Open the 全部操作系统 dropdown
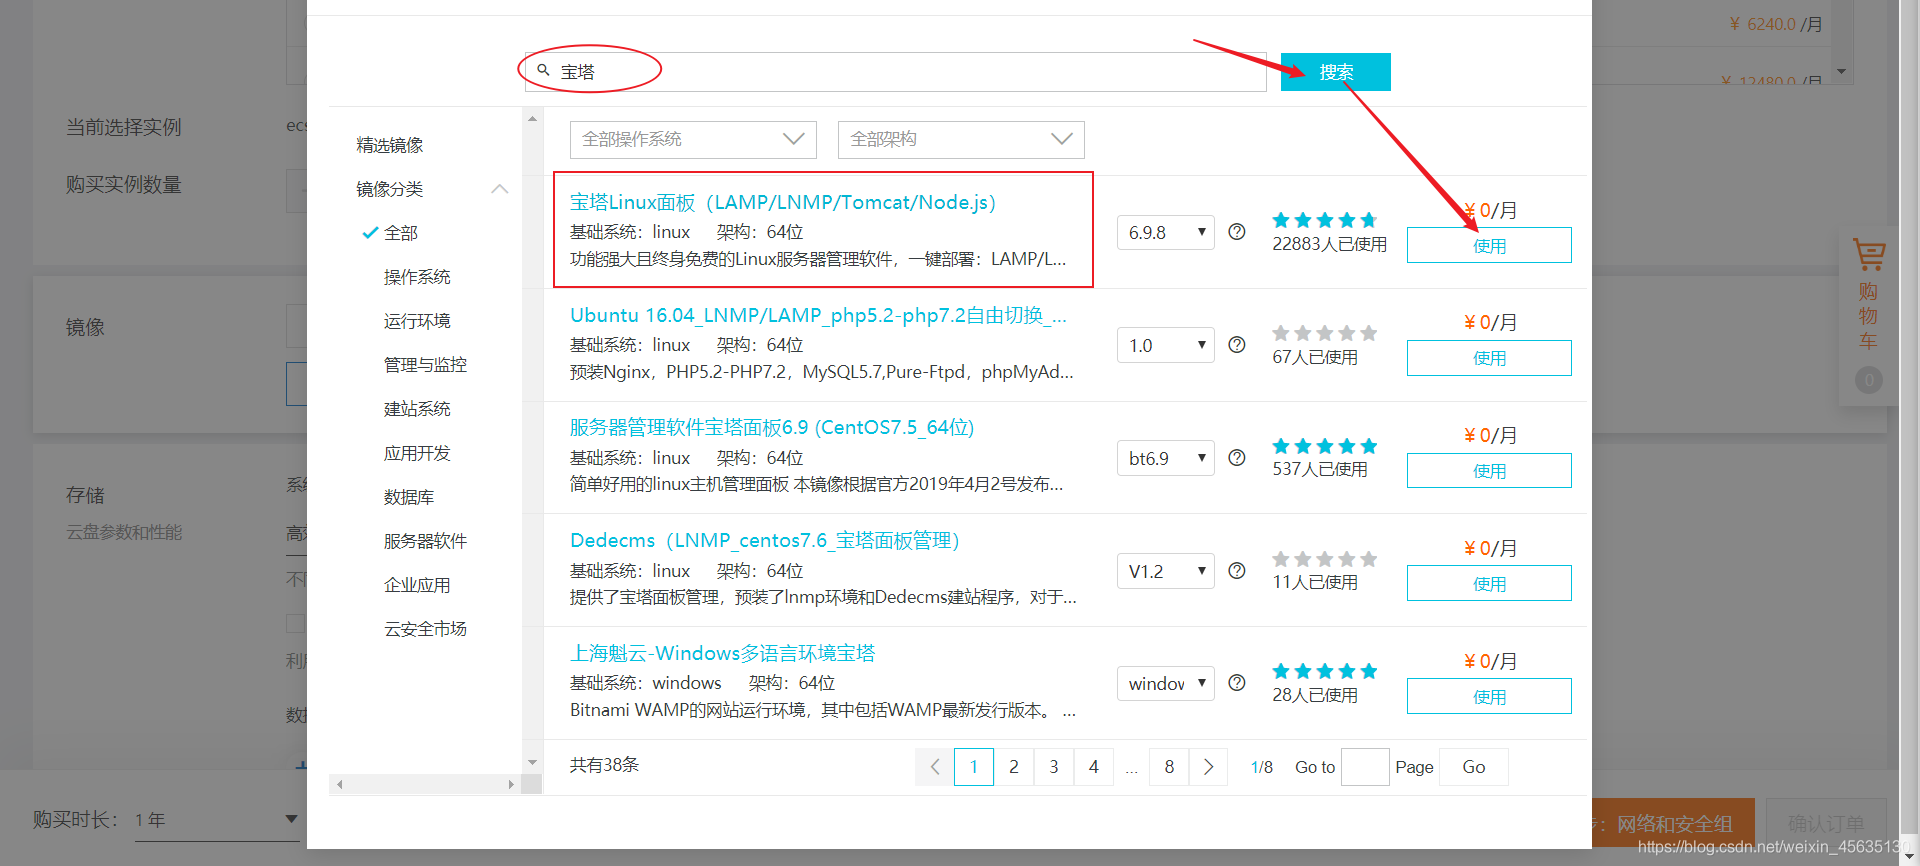Screen dimensions: 1920x866 pyautogui.click(x=693, y=140)
